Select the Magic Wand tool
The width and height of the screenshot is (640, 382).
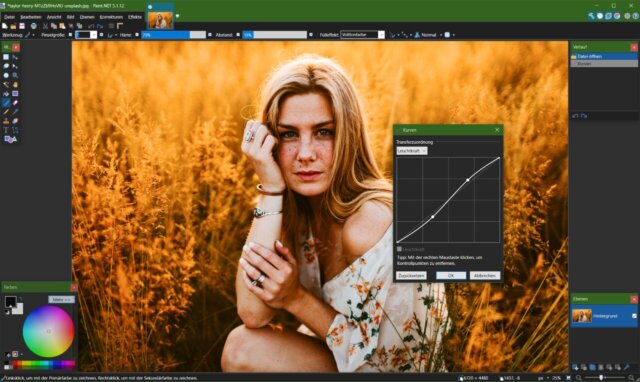6,84
